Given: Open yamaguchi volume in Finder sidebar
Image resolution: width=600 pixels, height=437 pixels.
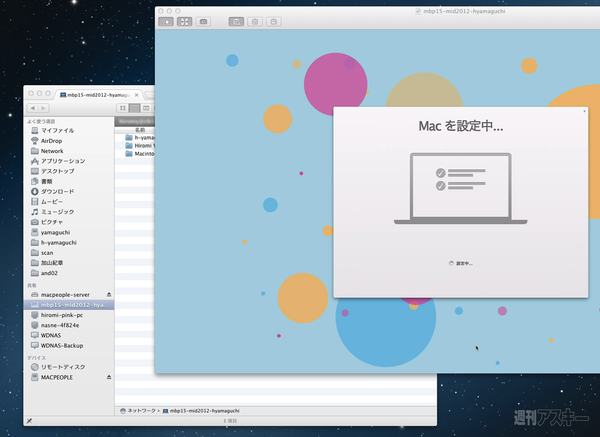Looking at the screenshot, I should point(55,232).
